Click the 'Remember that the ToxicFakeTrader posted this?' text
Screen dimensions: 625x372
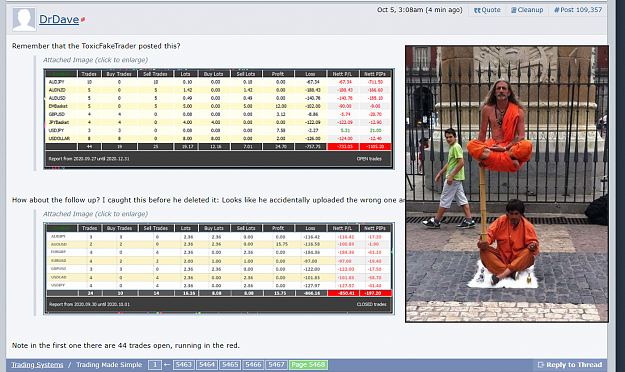[96, 46]
